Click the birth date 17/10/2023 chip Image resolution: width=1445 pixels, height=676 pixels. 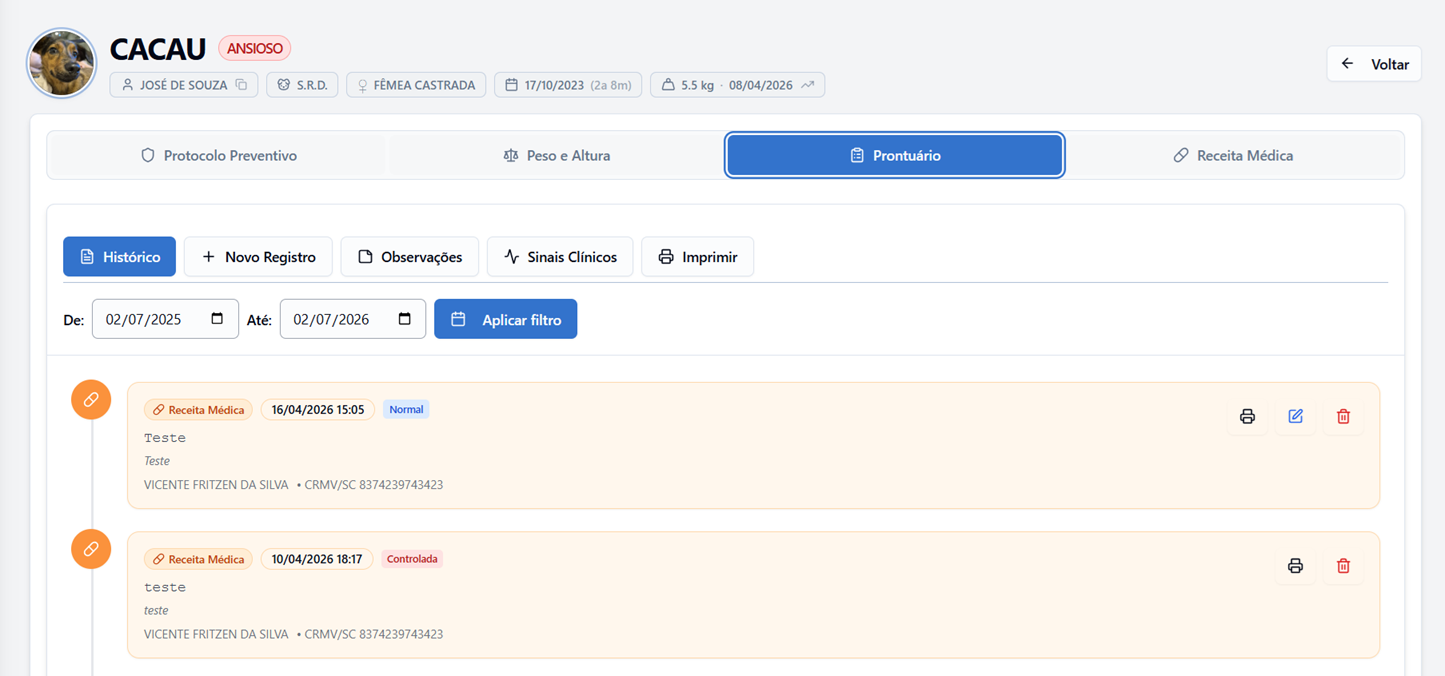[568, 85]
